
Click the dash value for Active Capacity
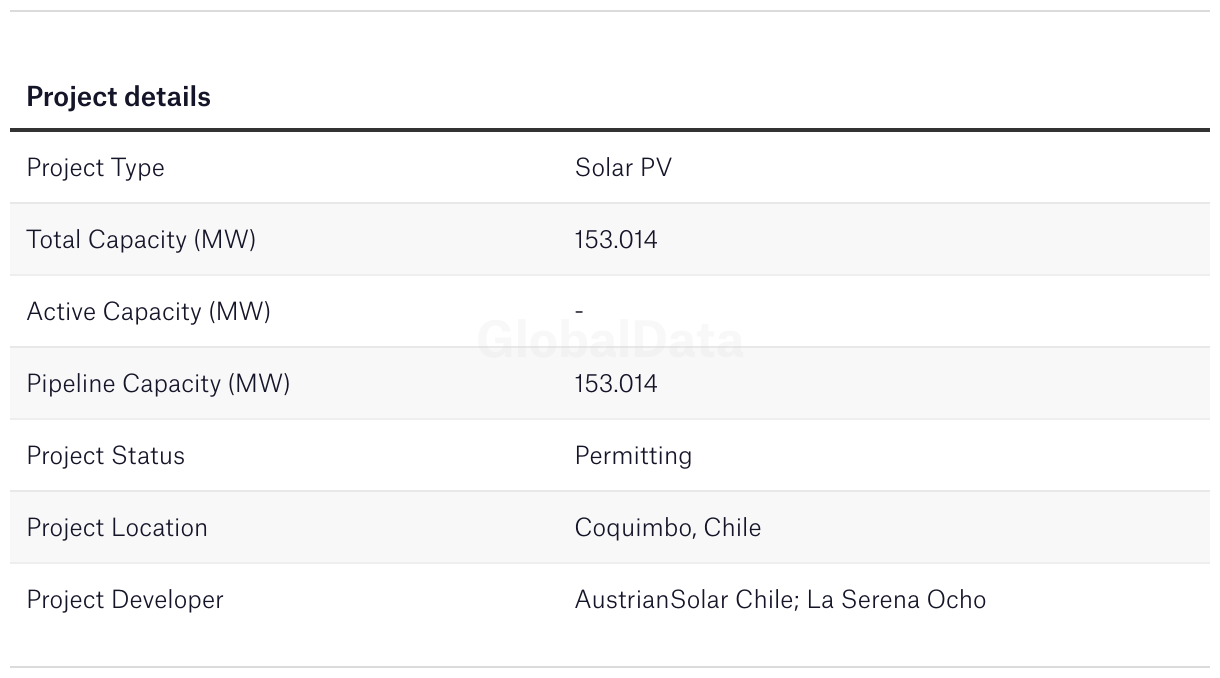[579, 311]
